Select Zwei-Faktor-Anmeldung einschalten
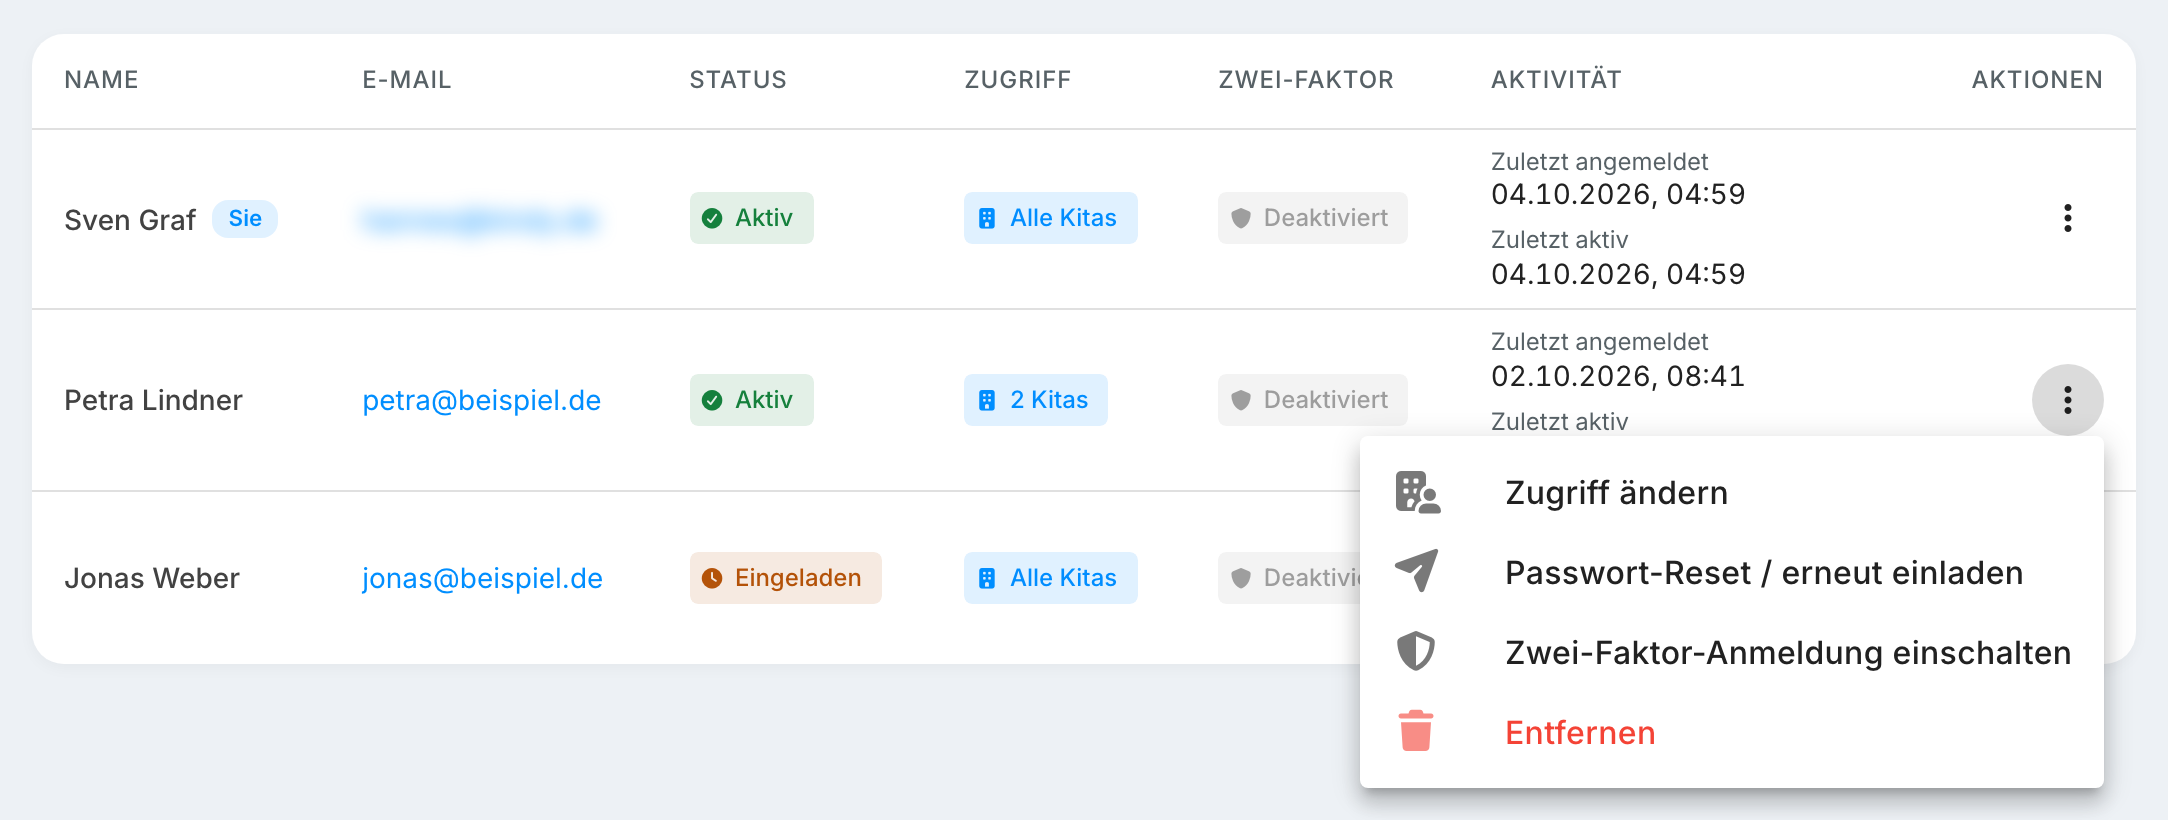 [1732, 652]
